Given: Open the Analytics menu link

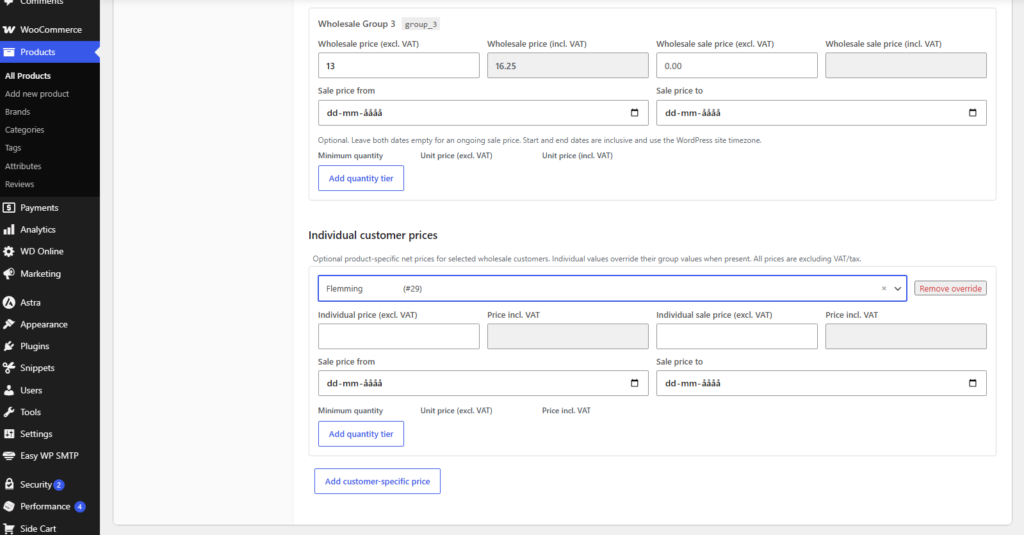Looking at the screenshot, I should (38, 229).
